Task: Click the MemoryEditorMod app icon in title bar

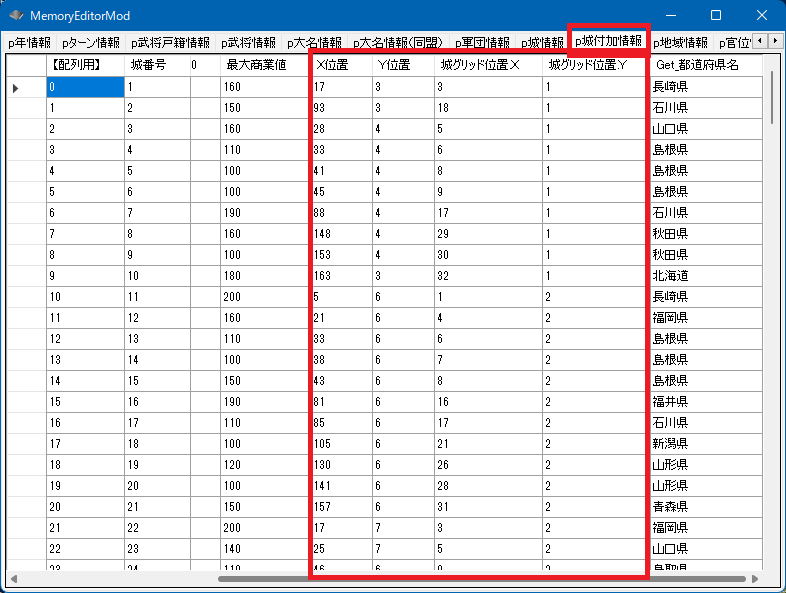Action: [16, 16]
